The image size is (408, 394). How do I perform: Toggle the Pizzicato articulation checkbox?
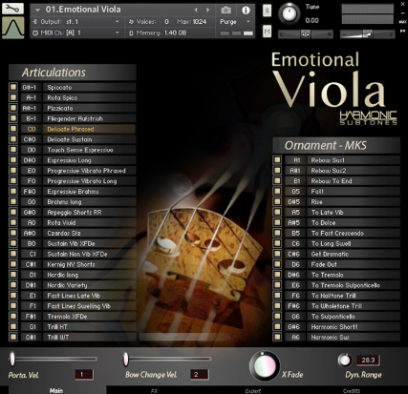(13, 108)
